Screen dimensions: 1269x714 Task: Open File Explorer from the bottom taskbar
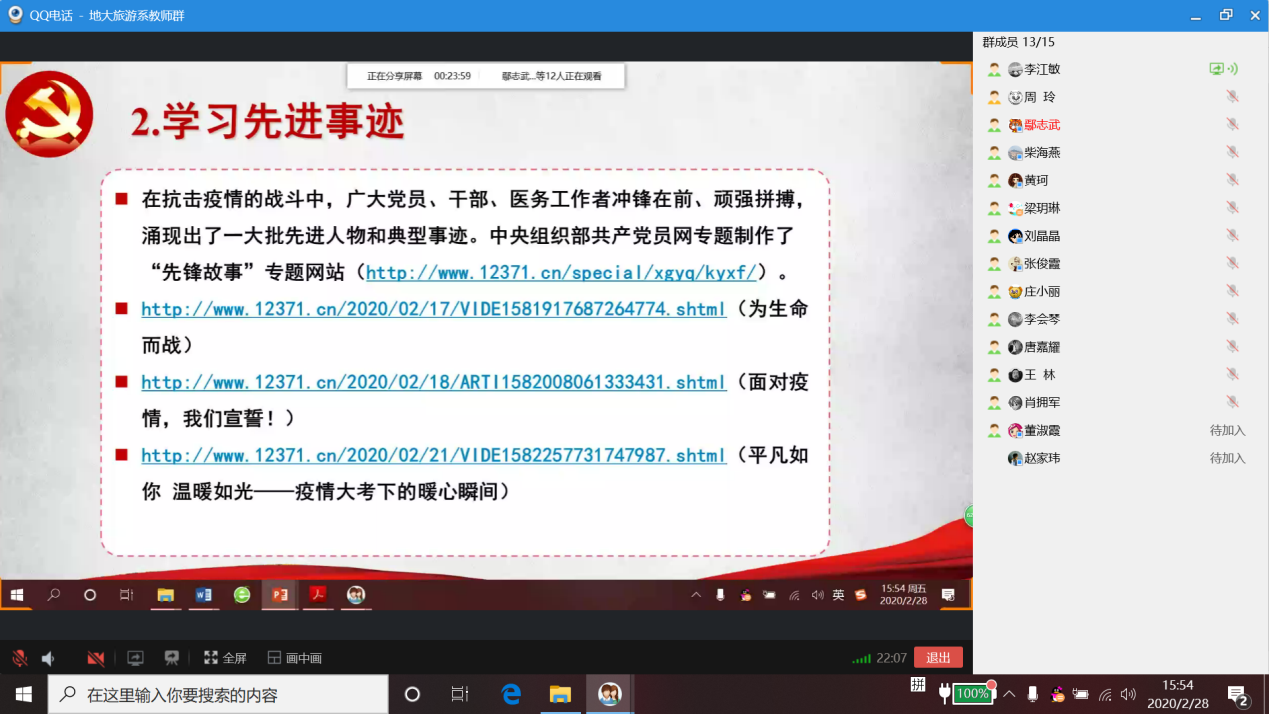coord(560,694)
